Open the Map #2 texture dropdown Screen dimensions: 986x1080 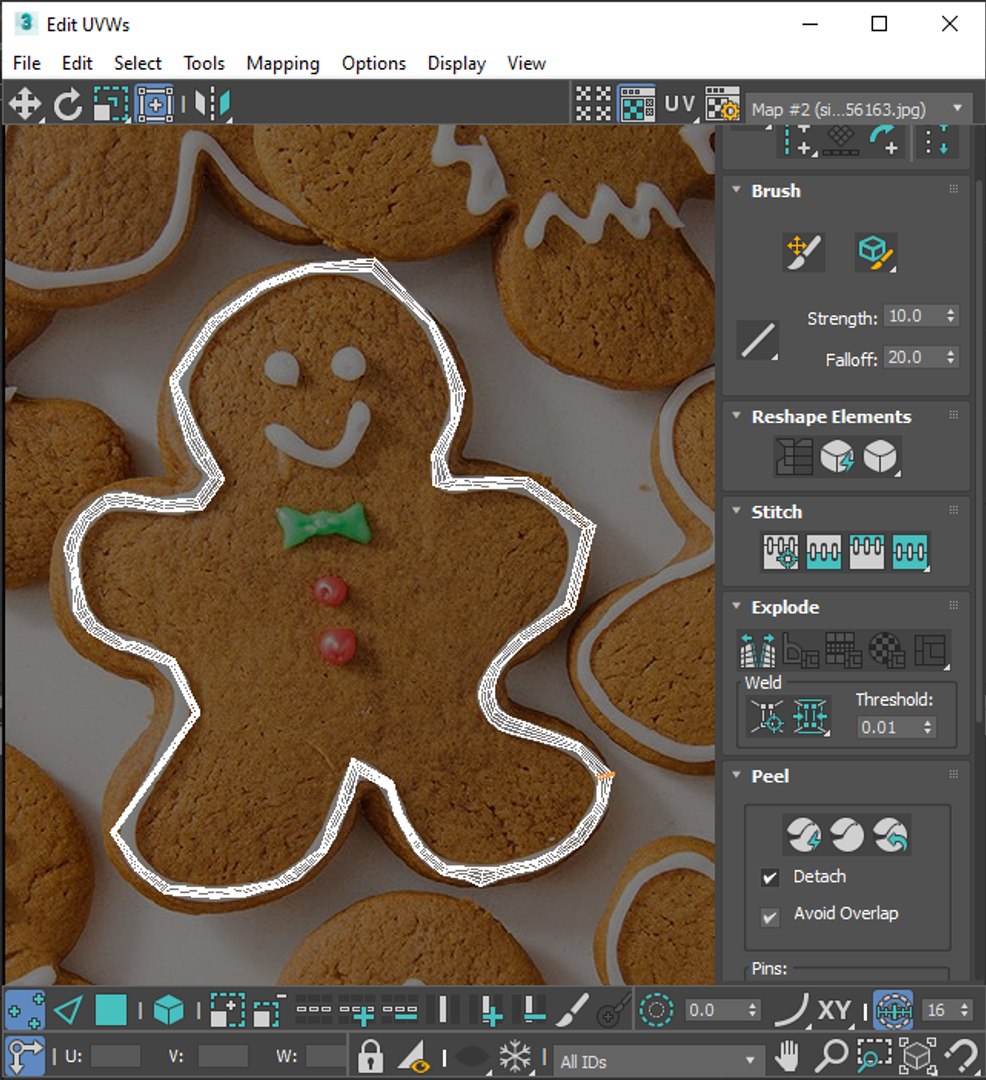[x=858, y=110]
